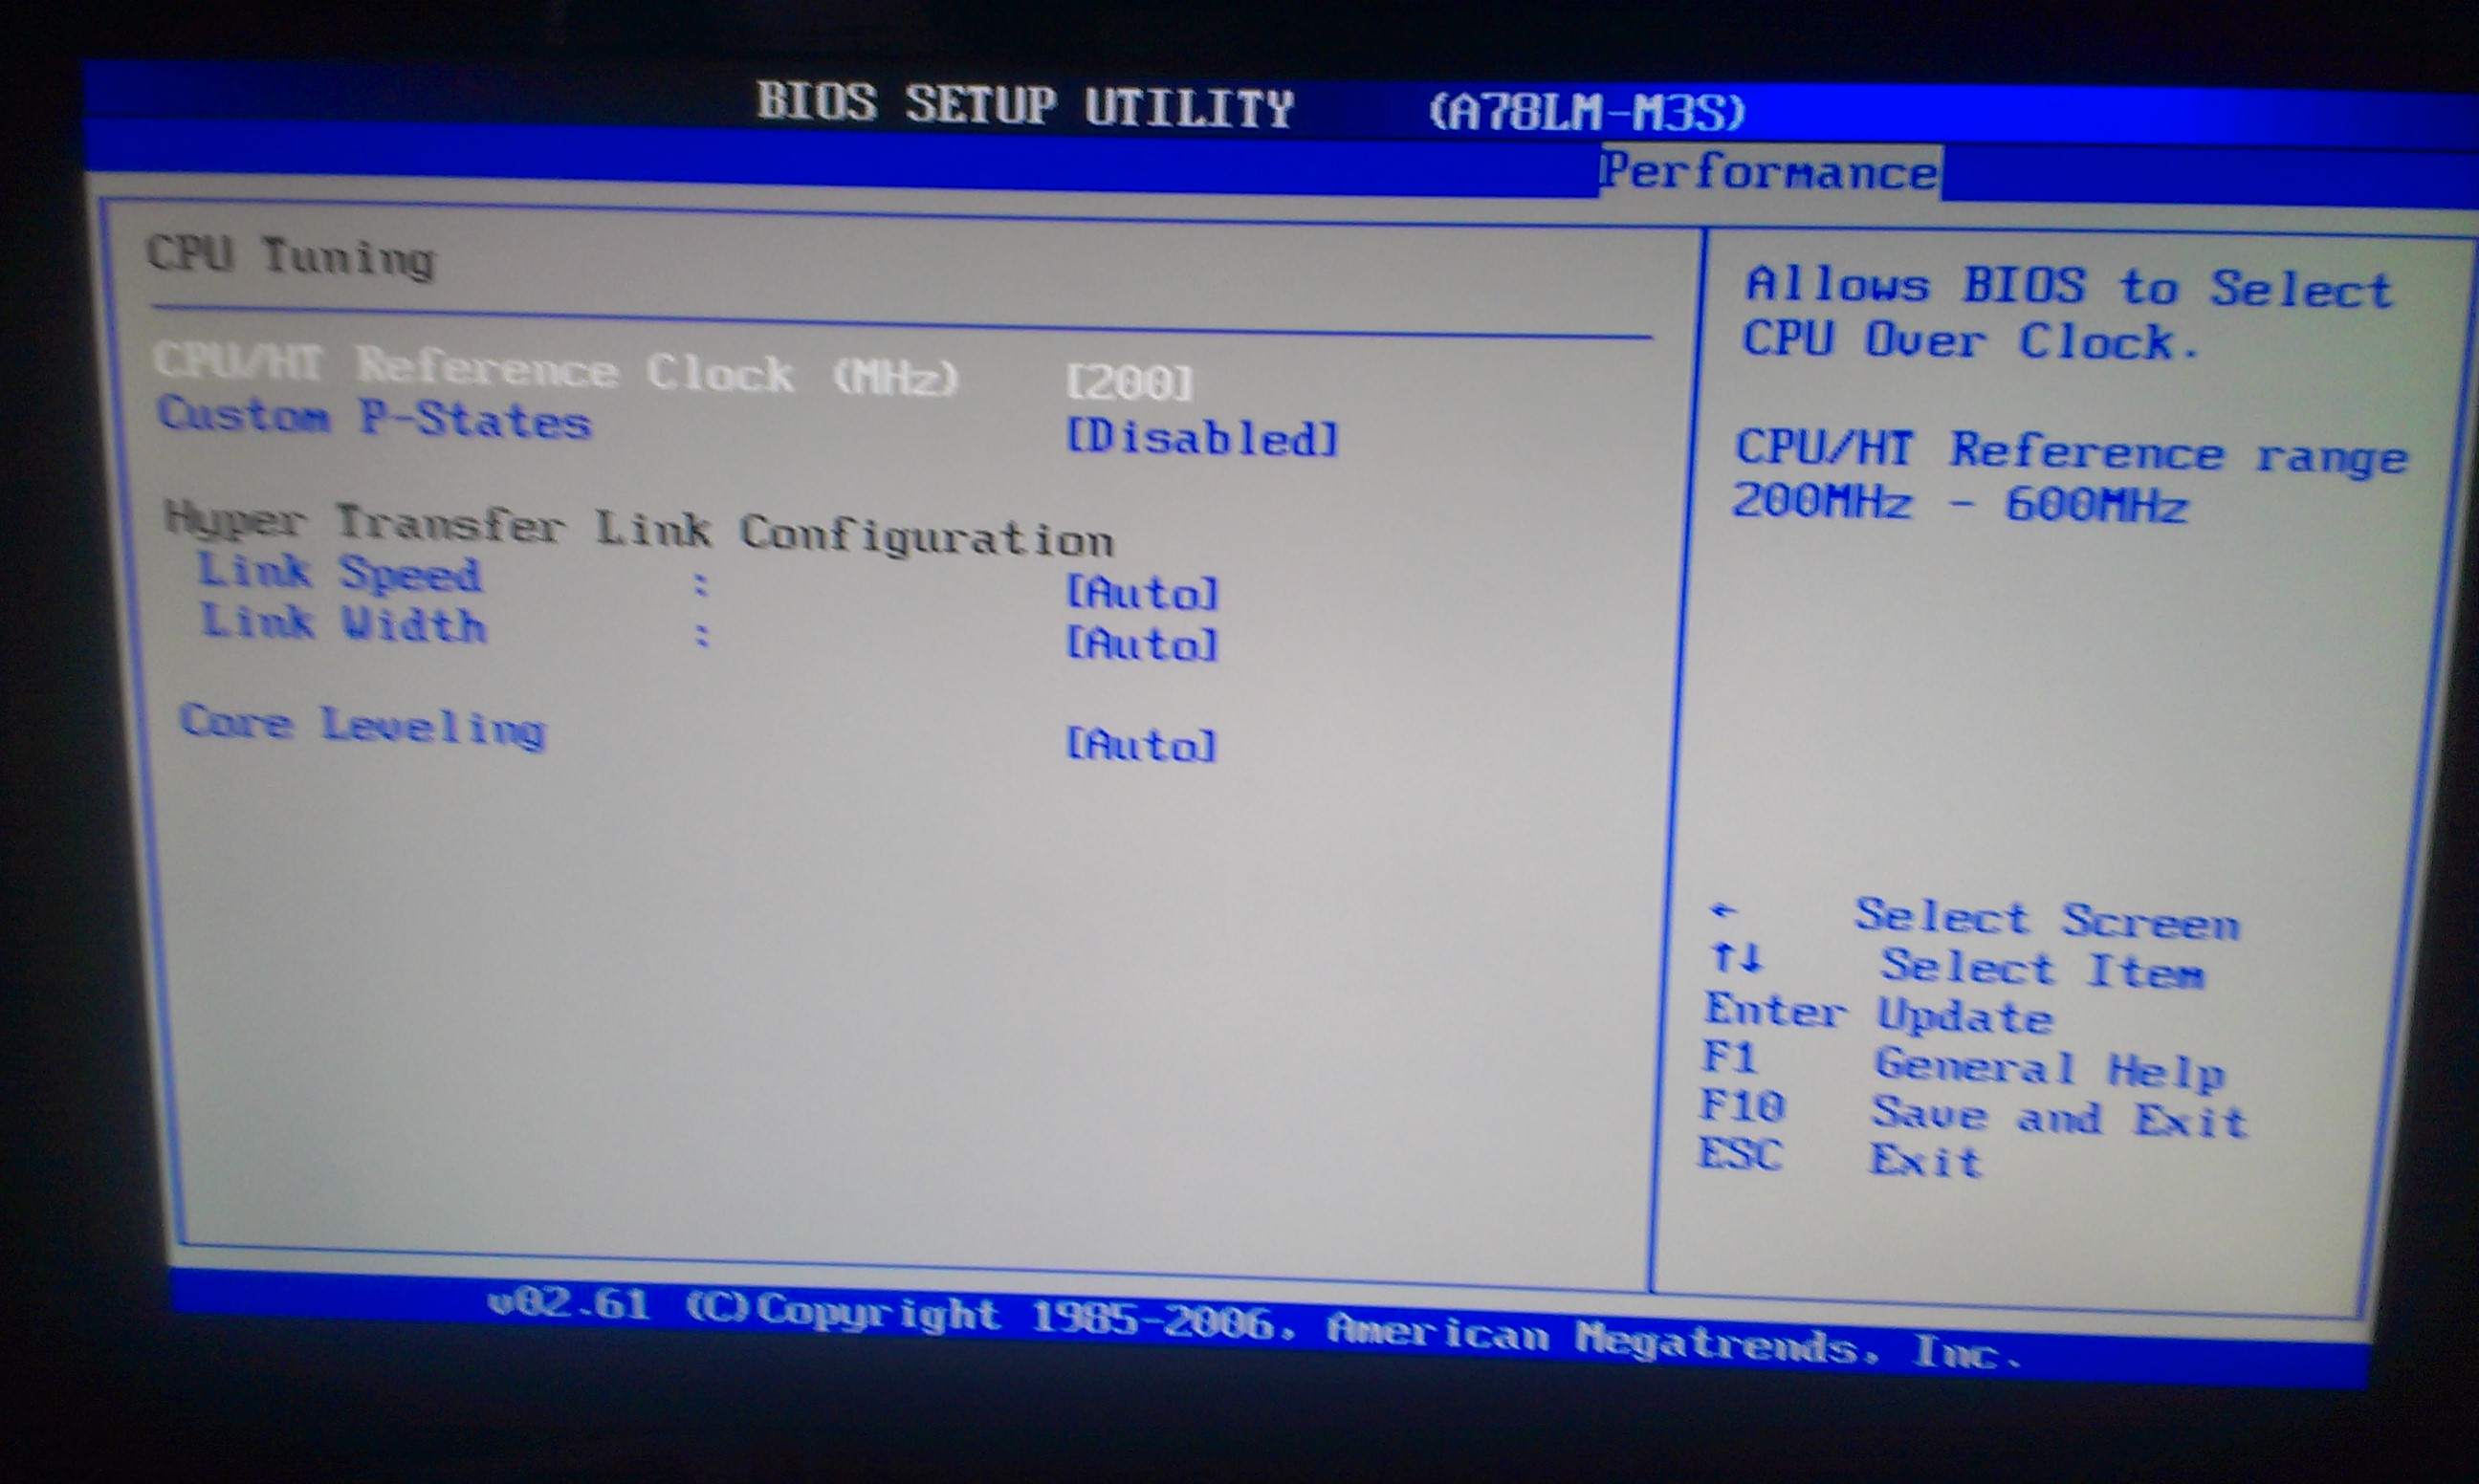Open the Link Width Auto dropdown
2479x1484 pixels.
(1142, 644)
